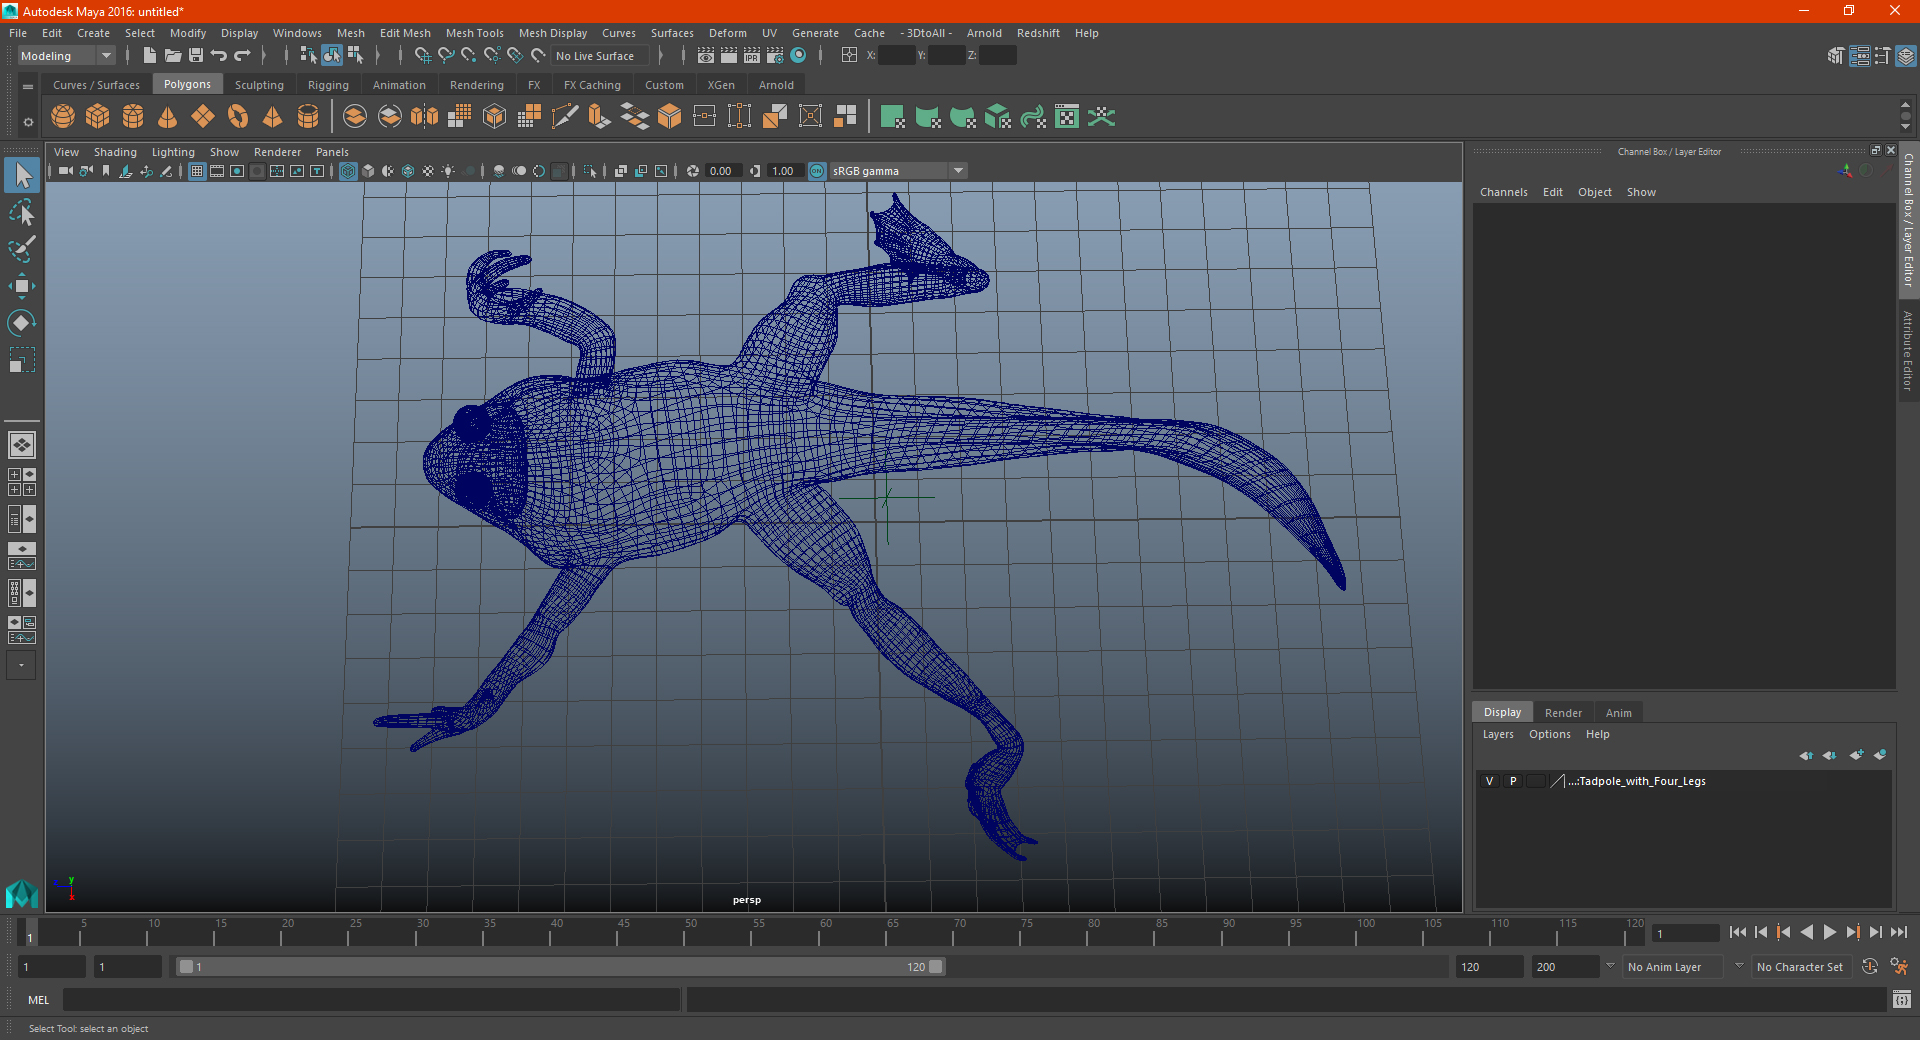Create a polygon sphere from the shelf

click(x=63, y=117)
